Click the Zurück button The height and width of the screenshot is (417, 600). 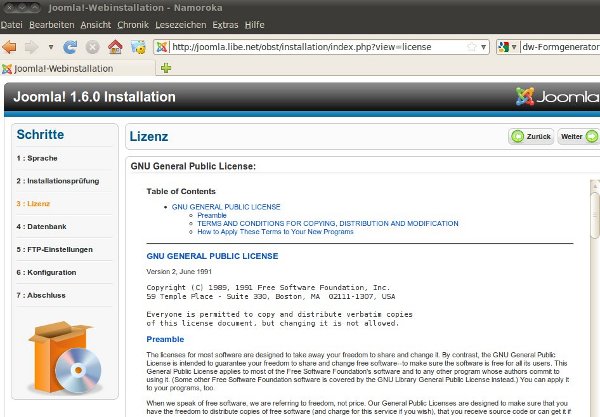[x=531, y=137]
